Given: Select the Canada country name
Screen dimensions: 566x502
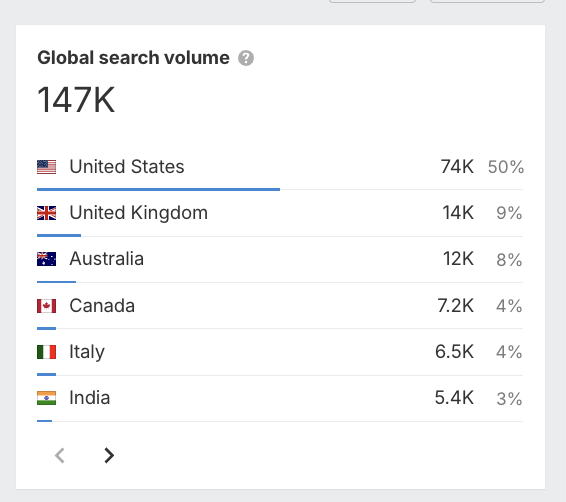Looking at the screenshot, I should [102, 306].
